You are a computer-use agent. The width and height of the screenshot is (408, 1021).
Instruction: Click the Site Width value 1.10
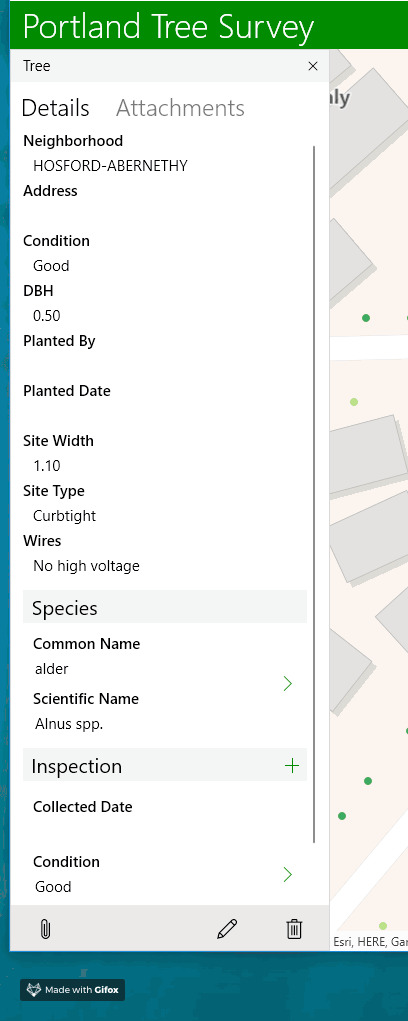47,466
